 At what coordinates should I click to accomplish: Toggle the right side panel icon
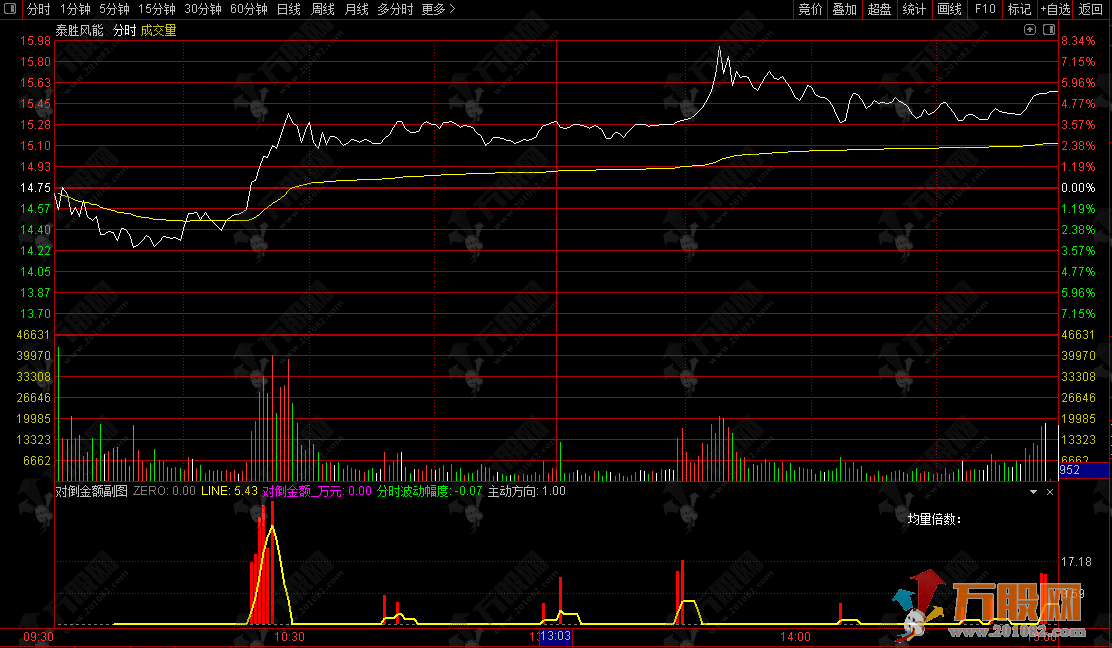click(x=1049, y=30)
